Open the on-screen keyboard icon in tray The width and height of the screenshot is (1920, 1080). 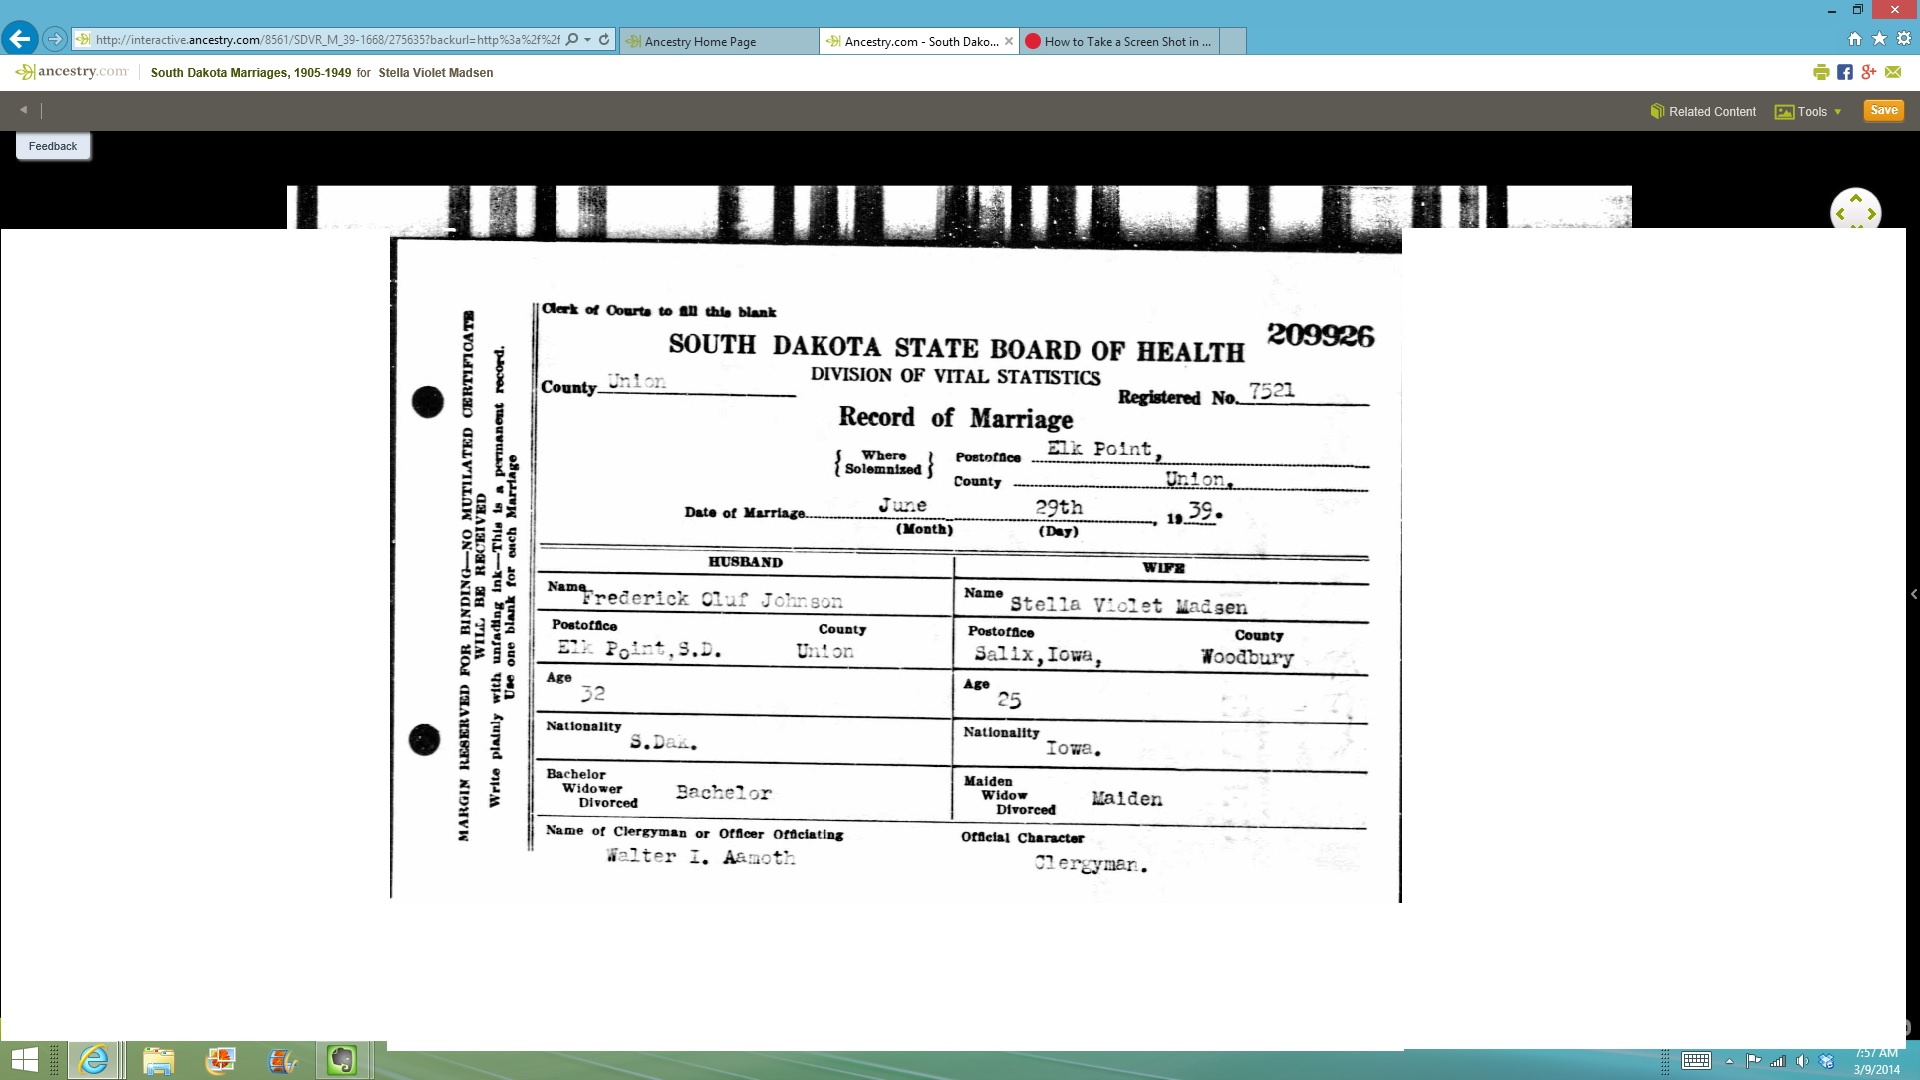coord(1696,1061)
